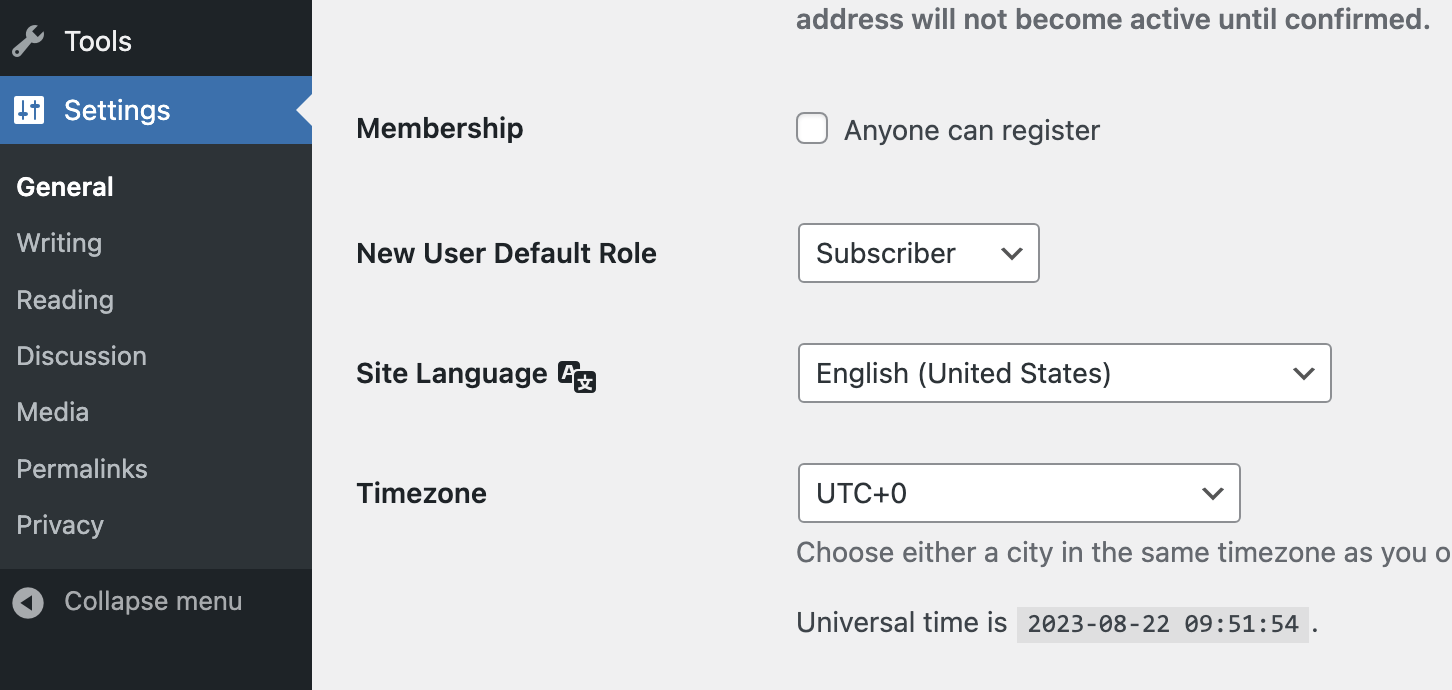This screenshot has width=1452, height=690.
Task: Click the Membership field label
Action: pos(440,129)
